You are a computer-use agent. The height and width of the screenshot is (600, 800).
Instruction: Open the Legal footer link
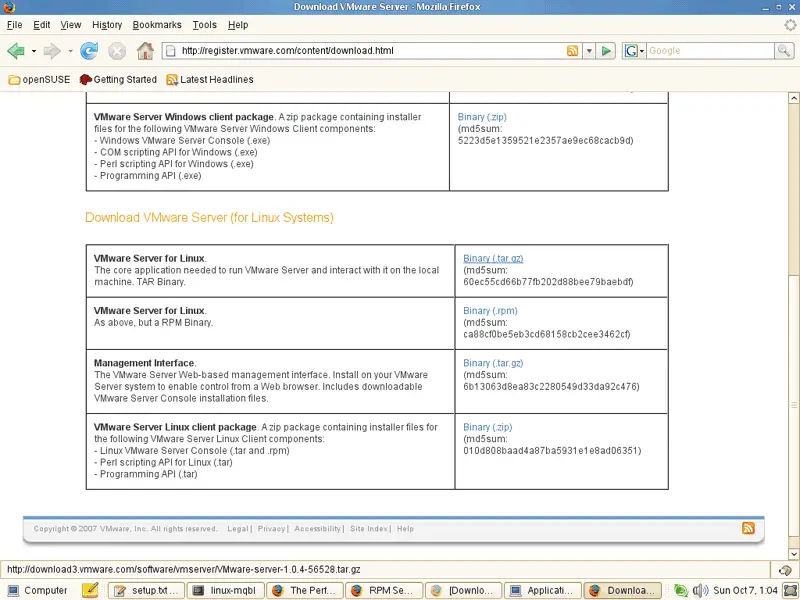click(238, 529)
